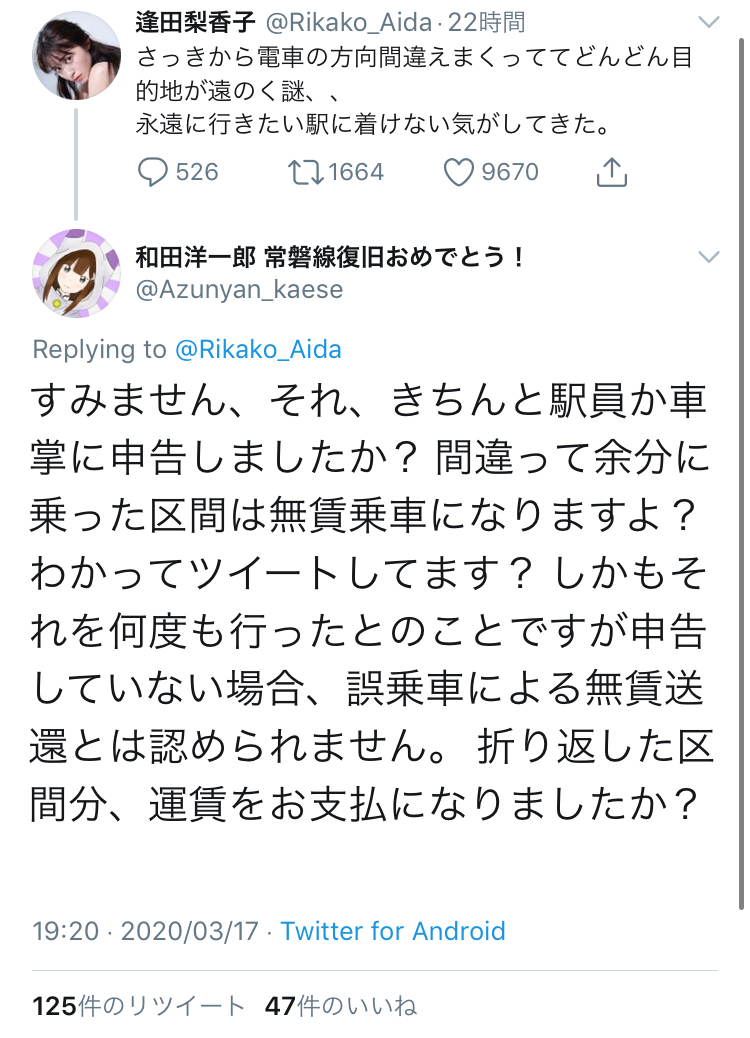
Task: Open 逢田梨香子's profile avatar
Action: pyautogui.click(x=77, y=56)
